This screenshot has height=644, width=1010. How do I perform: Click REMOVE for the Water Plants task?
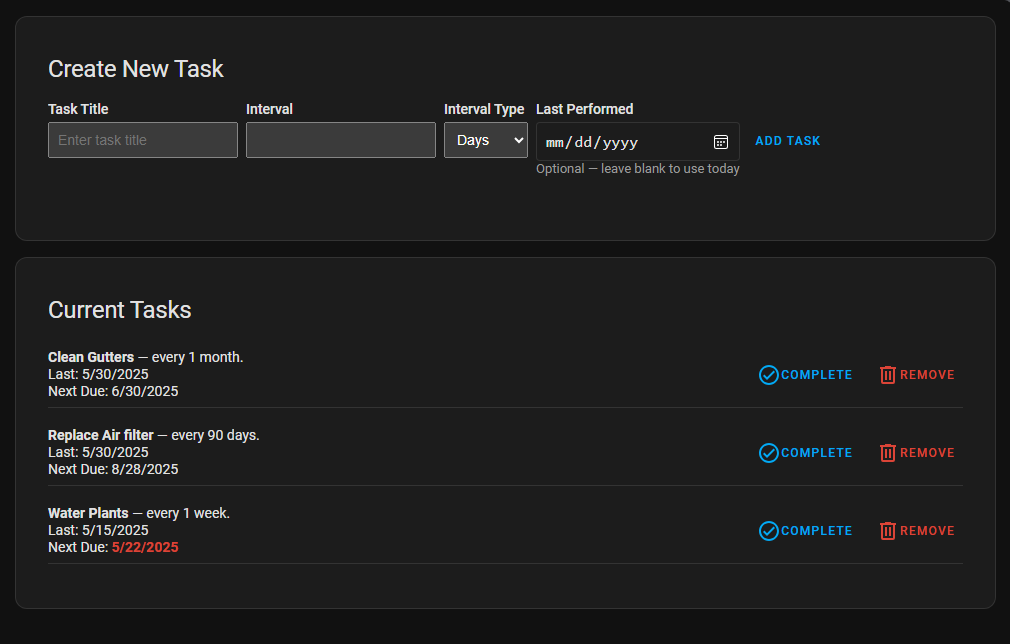(x=917, y=530)
